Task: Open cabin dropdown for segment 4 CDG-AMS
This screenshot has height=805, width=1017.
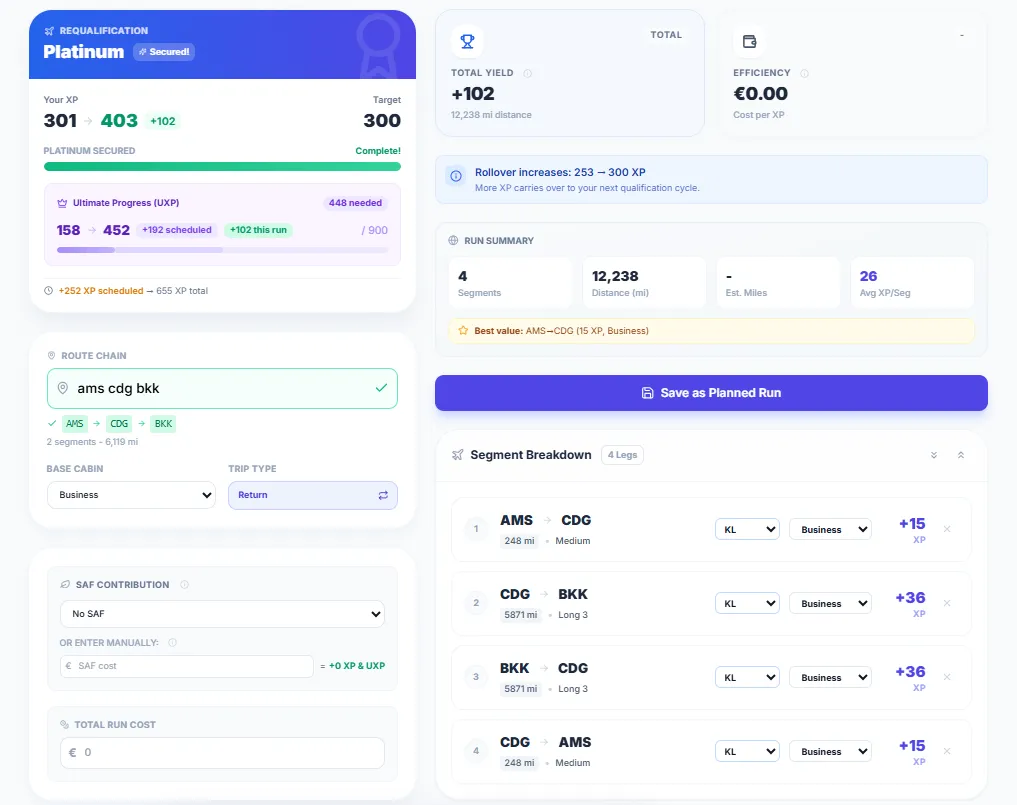Action: pos(830,751)
